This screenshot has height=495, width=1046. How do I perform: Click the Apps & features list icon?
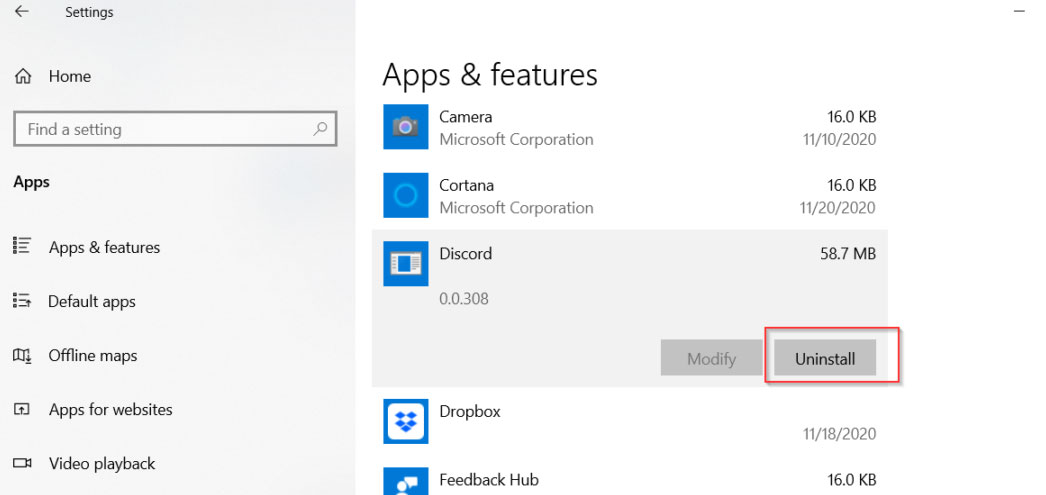click(21, 246)
